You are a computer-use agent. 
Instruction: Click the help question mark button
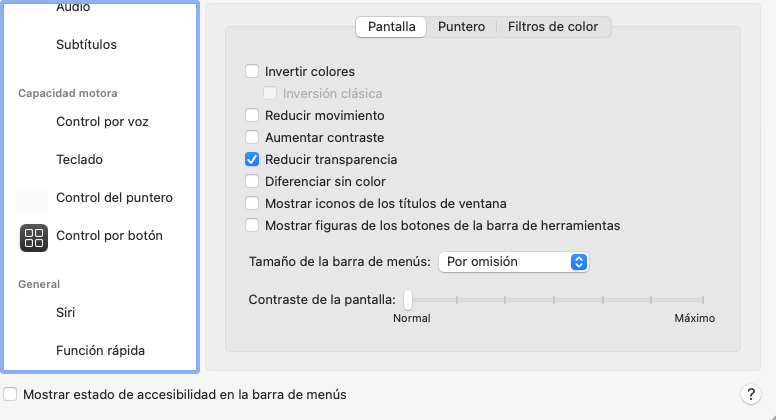pyautogui.click(x=750, y=394)
